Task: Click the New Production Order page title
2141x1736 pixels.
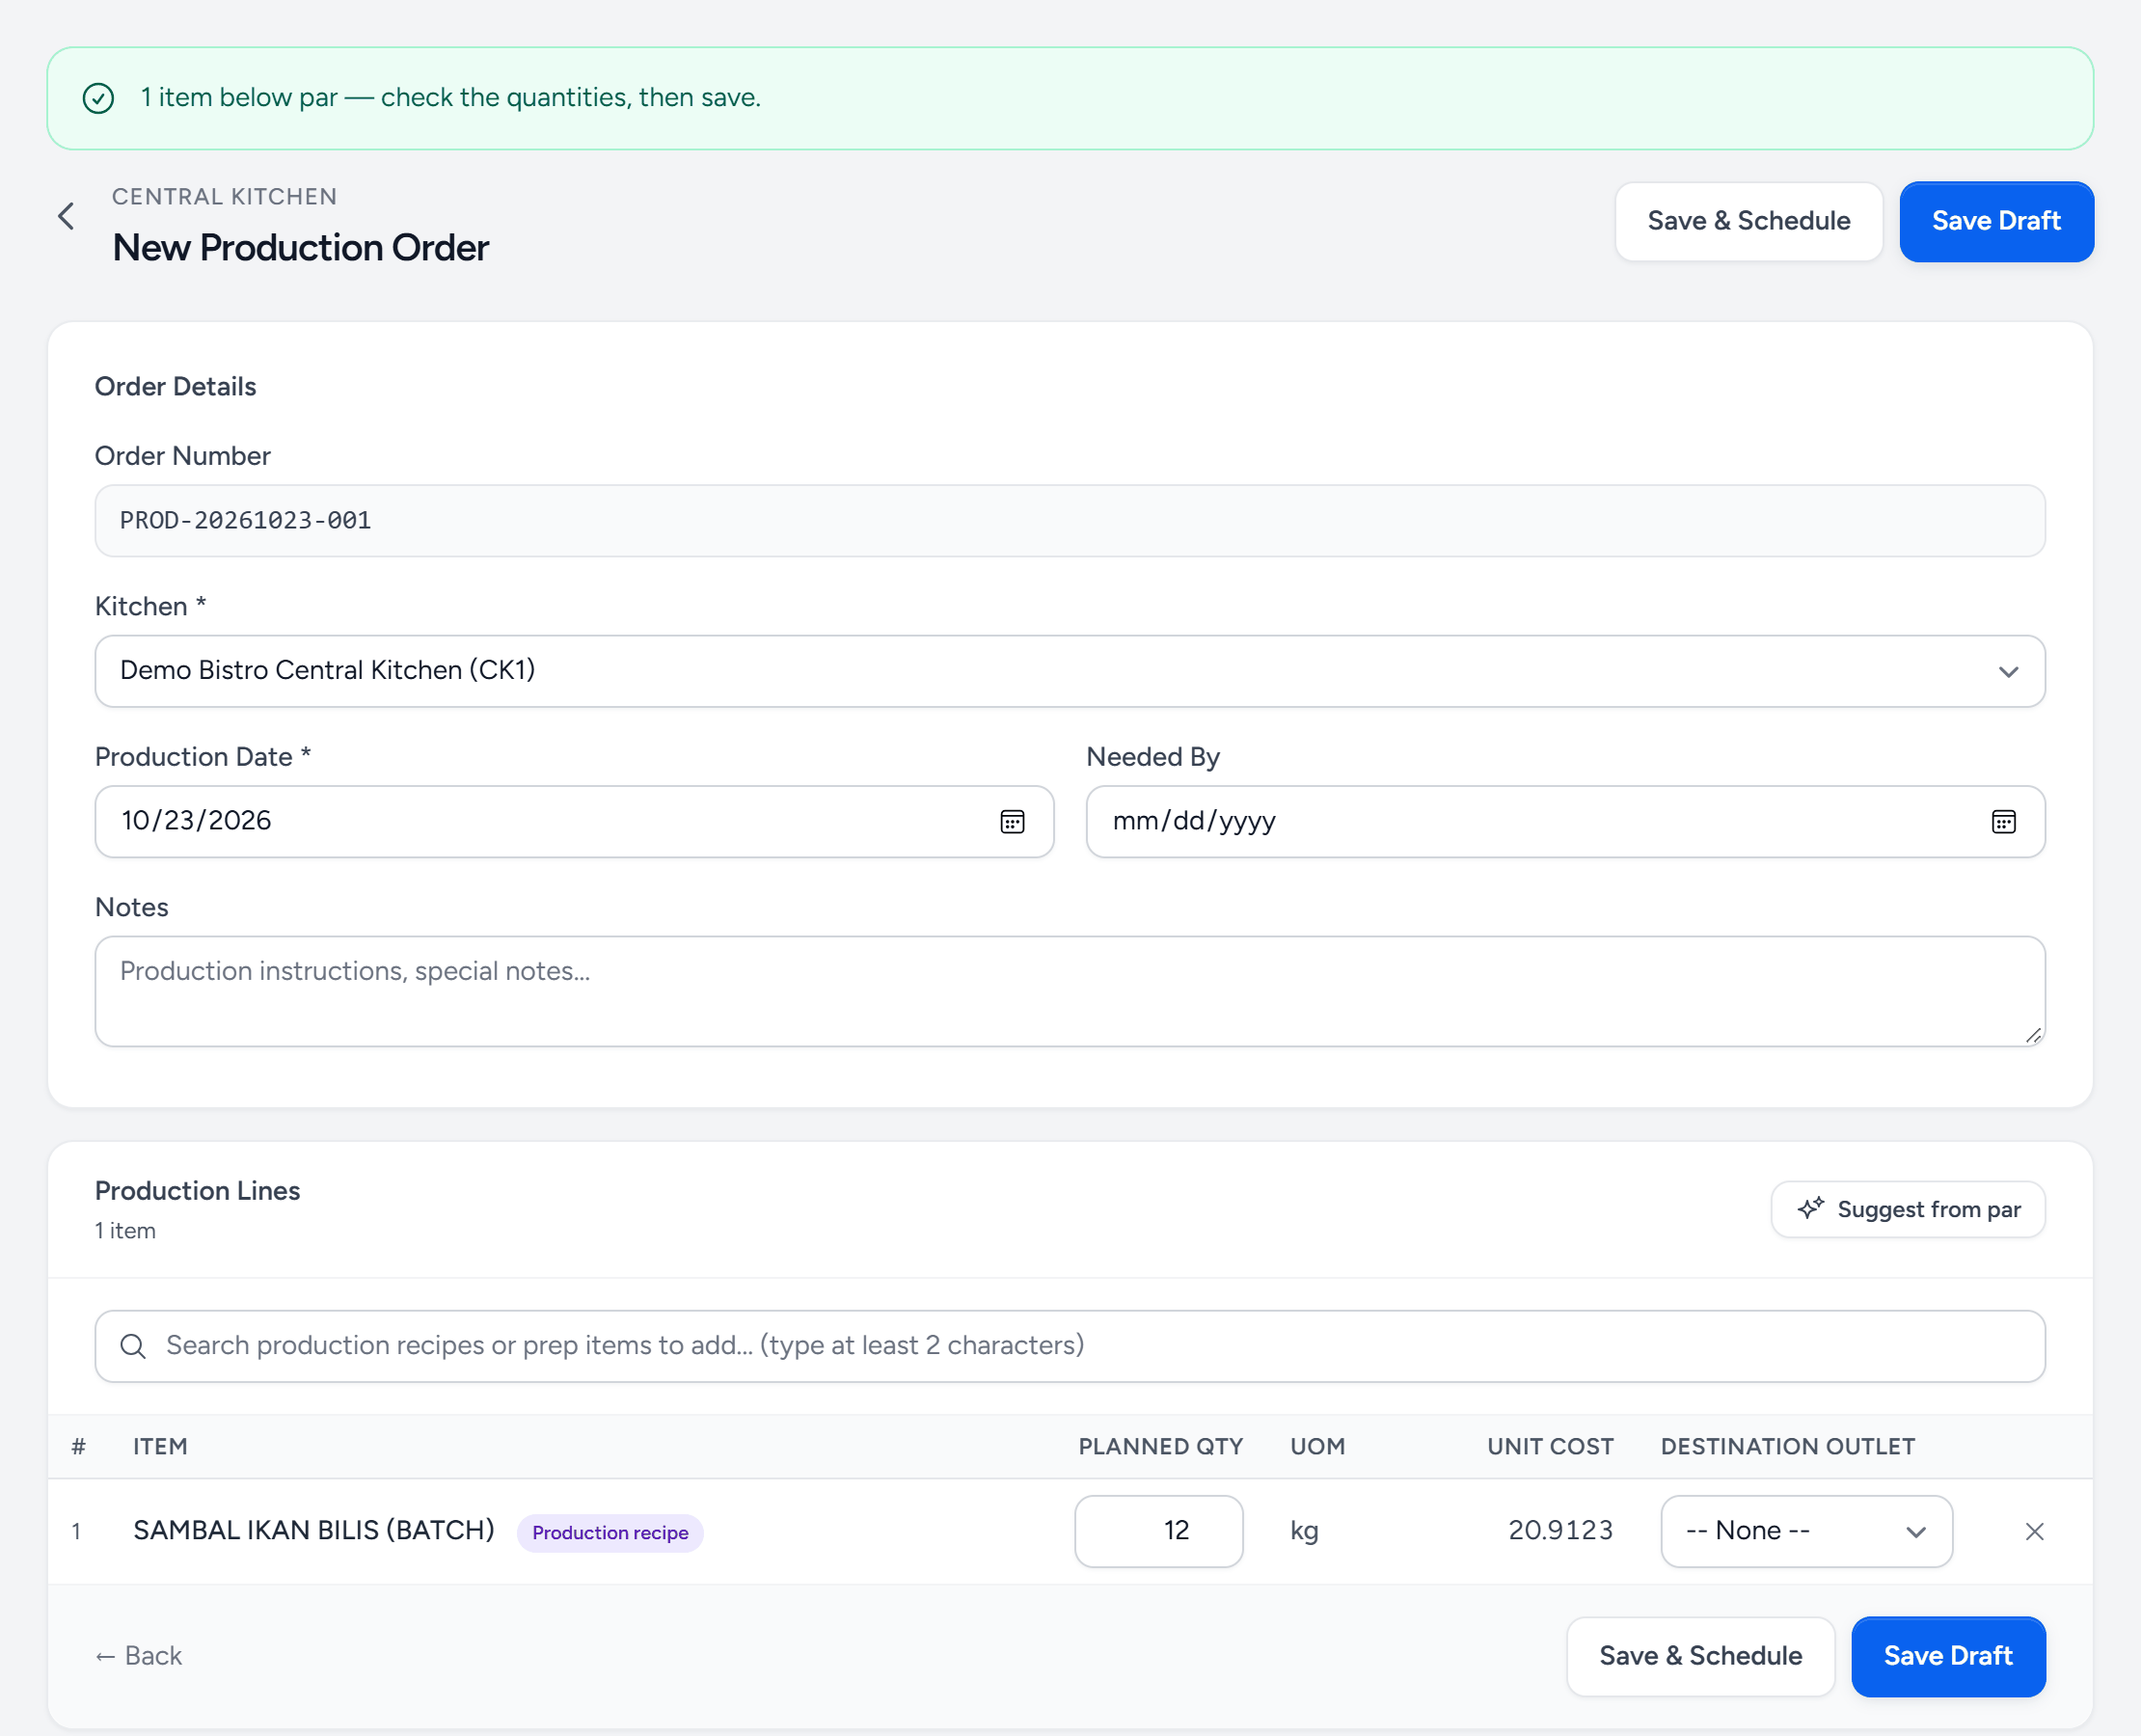Action: 300,248
